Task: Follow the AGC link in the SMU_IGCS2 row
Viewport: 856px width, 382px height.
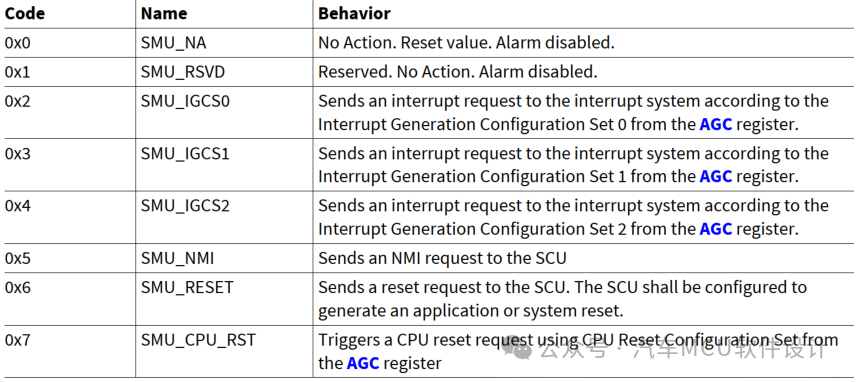Action: [715, 229]
